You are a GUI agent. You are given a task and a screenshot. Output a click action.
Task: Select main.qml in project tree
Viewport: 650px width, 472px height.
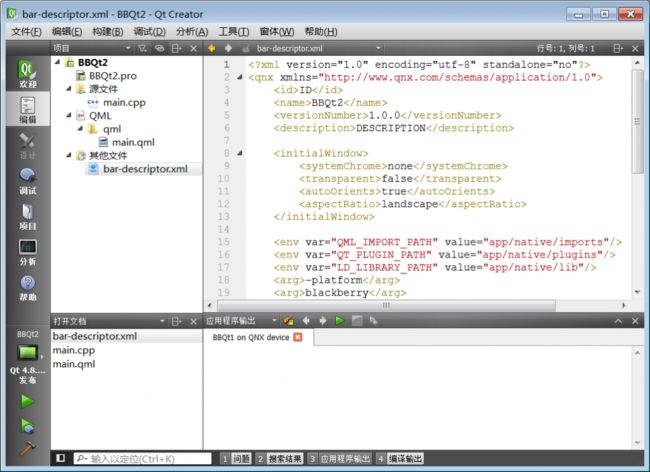click(133, 142)
